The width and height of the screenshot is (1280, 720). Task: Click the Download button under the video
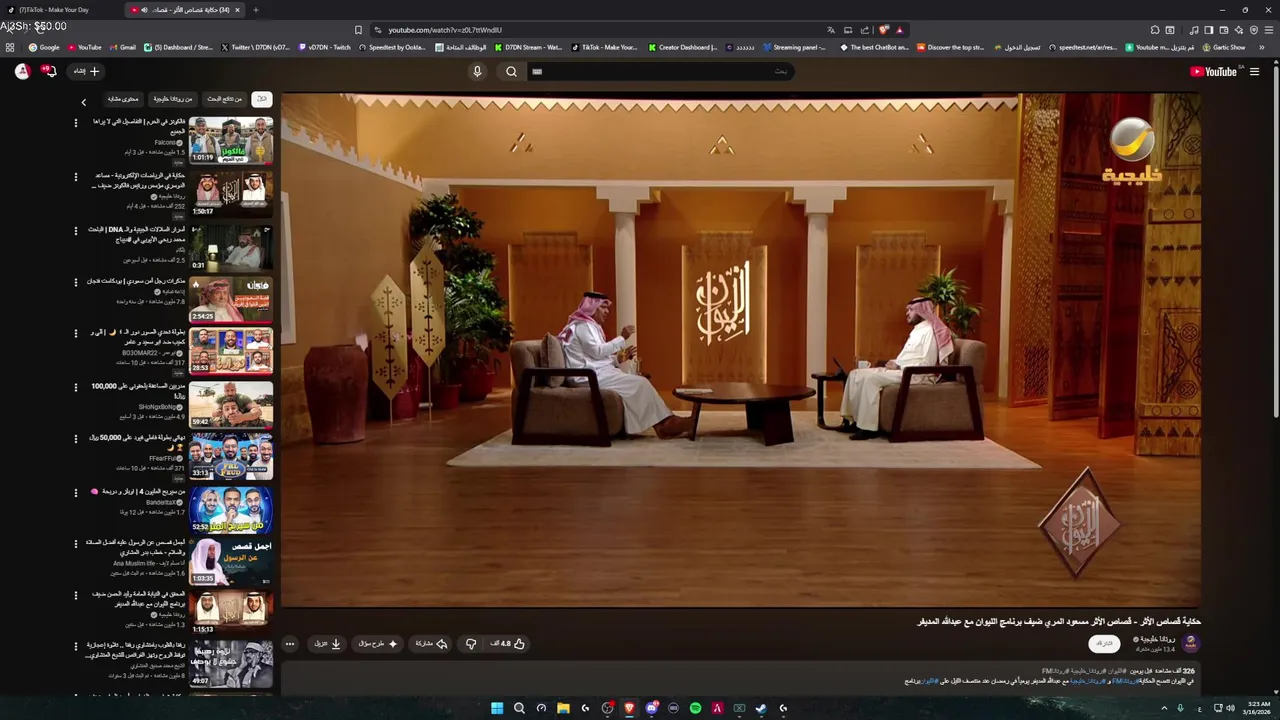pyautogui.click(x=327, y=644)
